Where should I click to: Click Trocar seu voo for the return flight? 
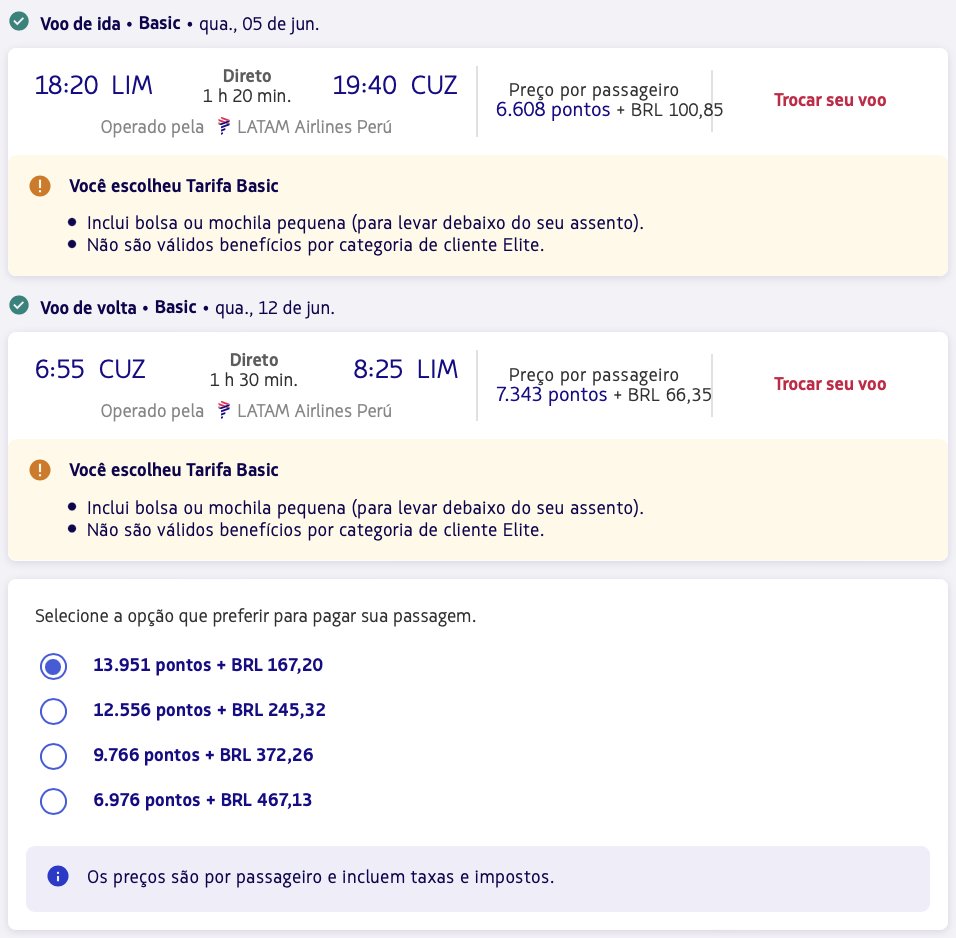(830, 384)
